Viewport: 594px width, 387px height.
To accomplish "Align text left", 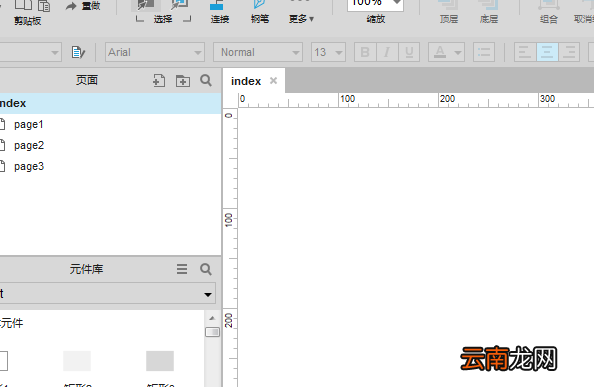I will click(525, 52).
